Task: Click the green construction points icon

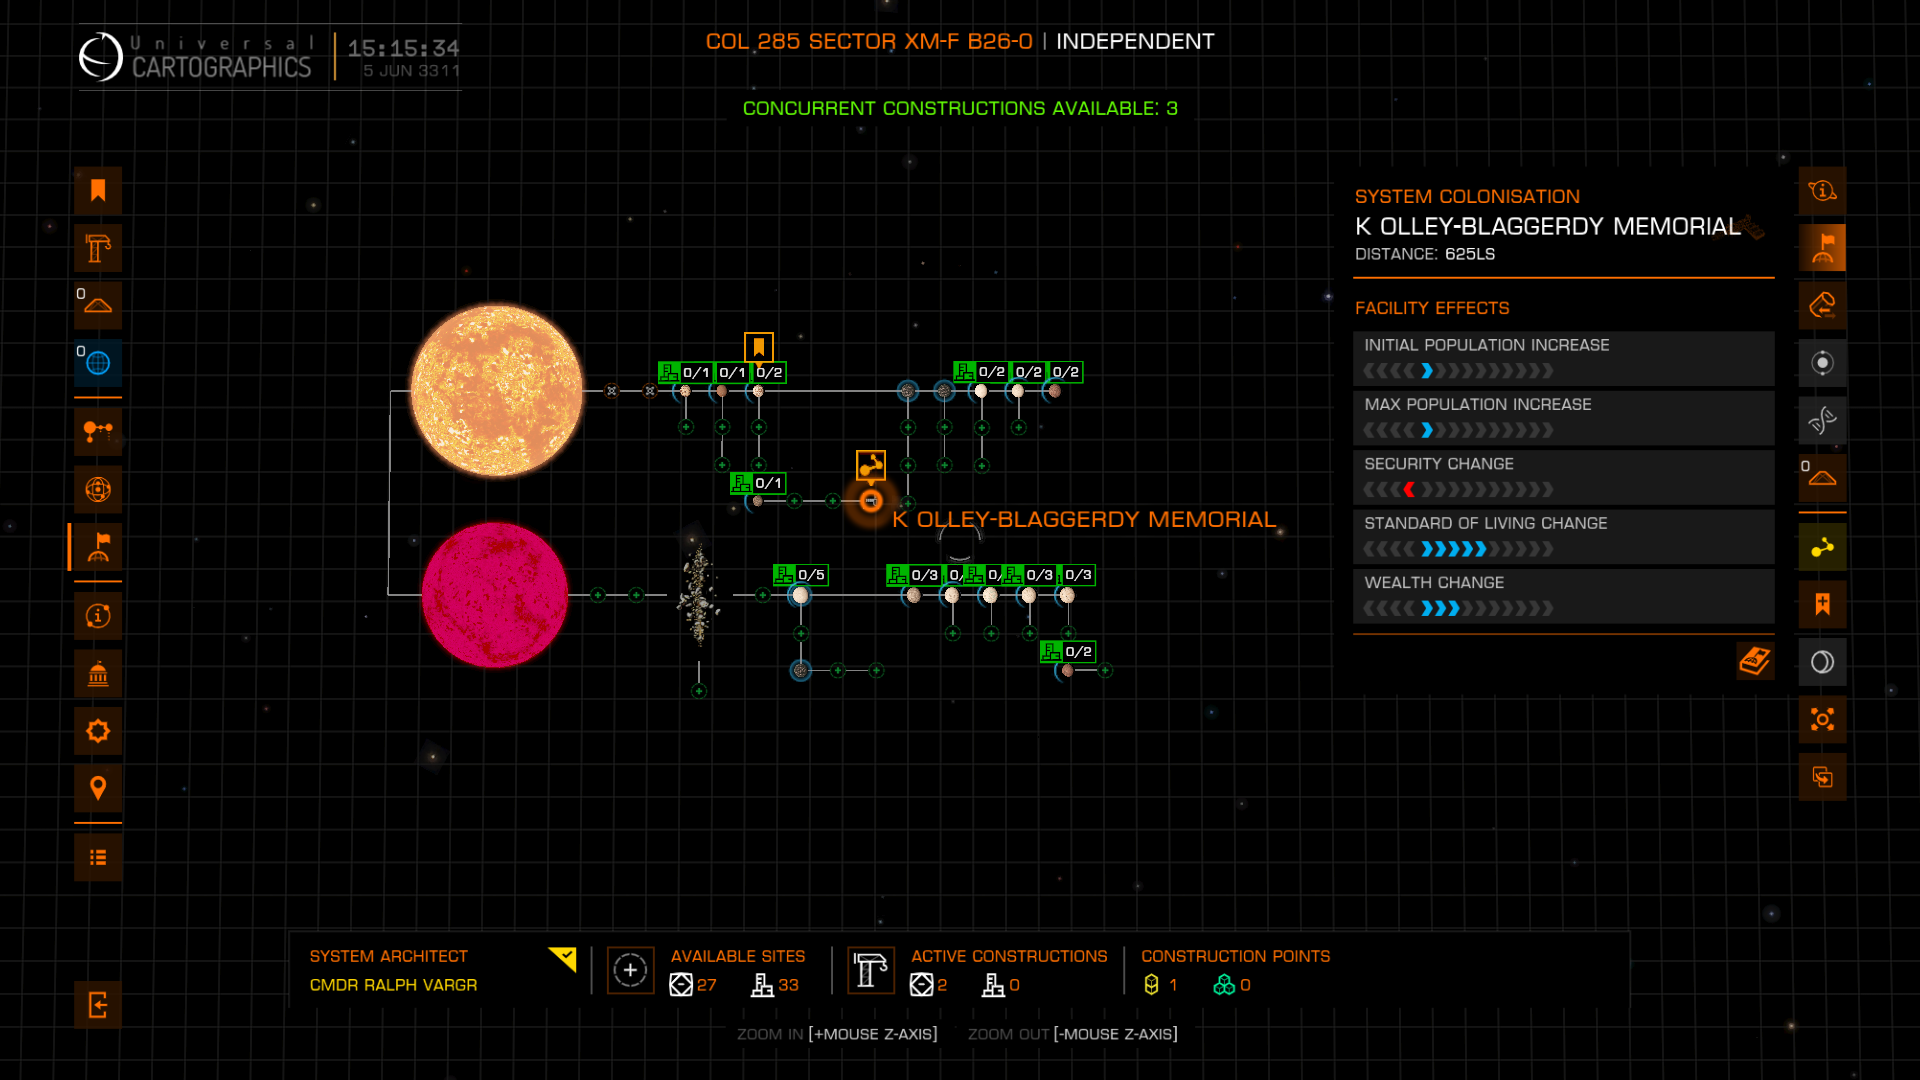Action: coord(1224,985)
